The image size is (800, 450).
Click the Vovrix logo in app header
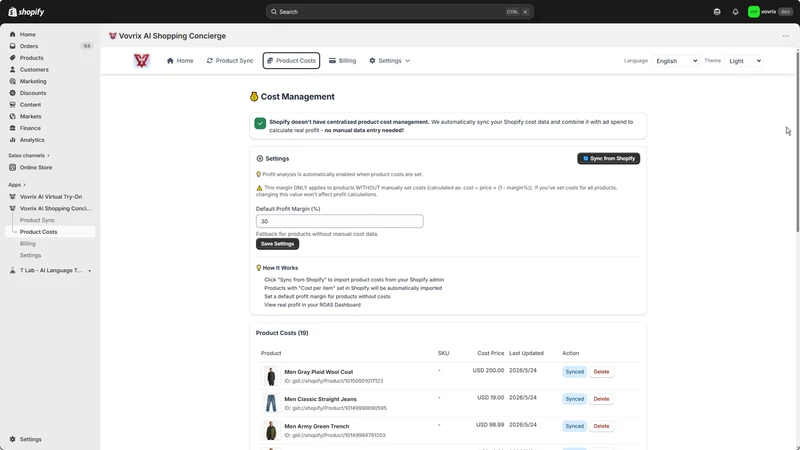point(141,61)
